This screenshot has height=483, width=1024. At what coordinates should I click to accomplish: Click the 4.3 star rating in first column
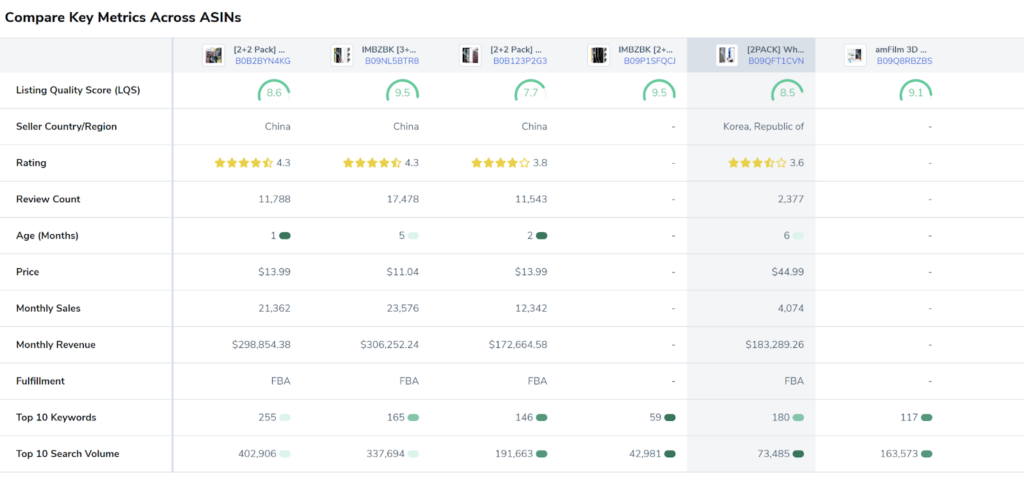coord(243,163)
